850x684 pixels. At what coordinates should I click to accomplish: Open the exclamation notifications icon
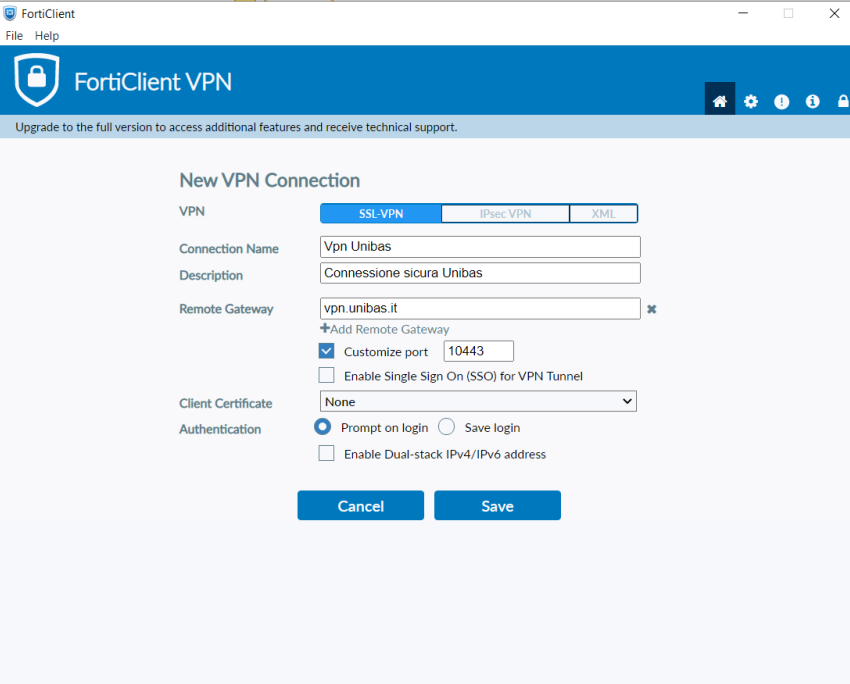781,101
